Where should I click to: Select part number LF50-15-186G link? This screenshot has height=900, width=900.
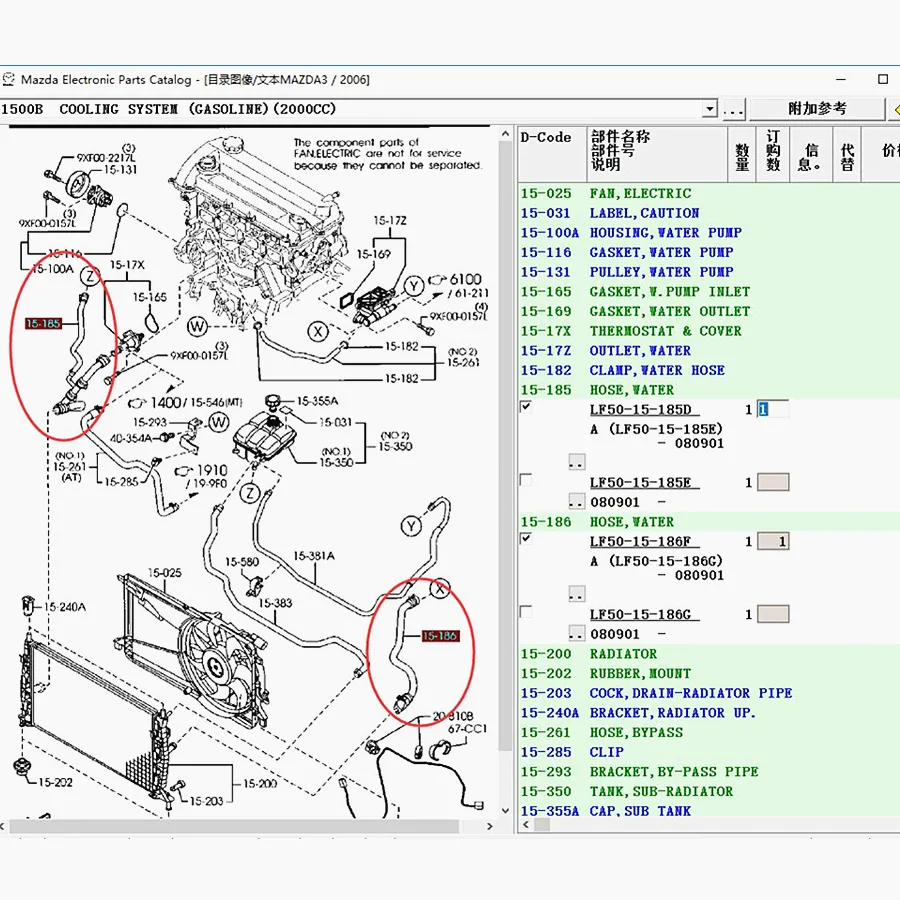coord(645,615)
